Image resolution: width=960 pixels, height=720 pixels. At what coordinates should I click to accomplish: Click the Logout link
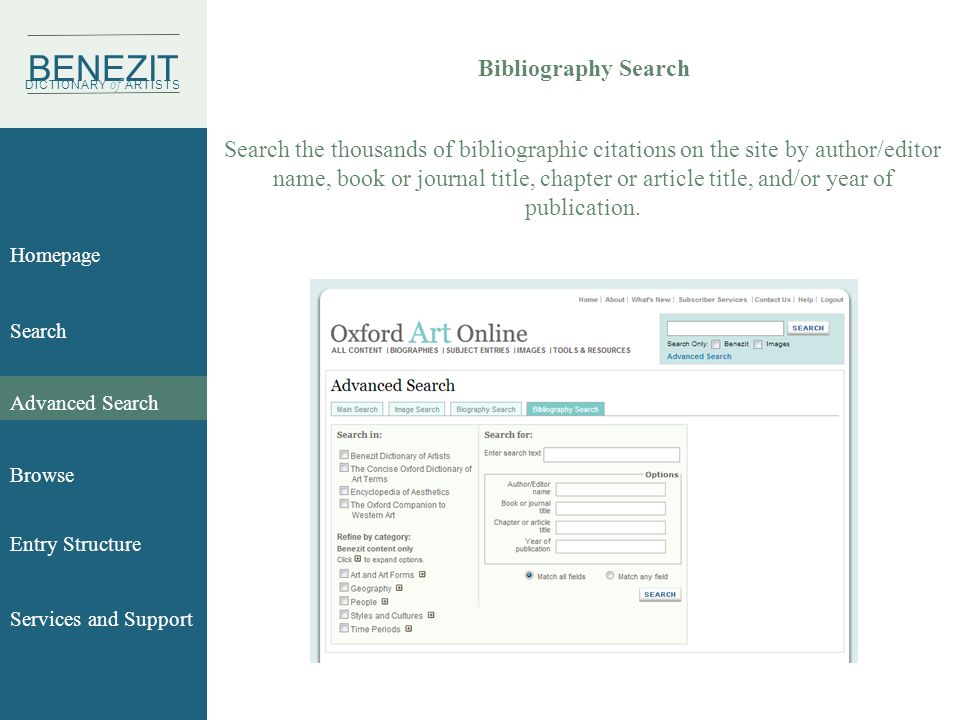[831, 299]
